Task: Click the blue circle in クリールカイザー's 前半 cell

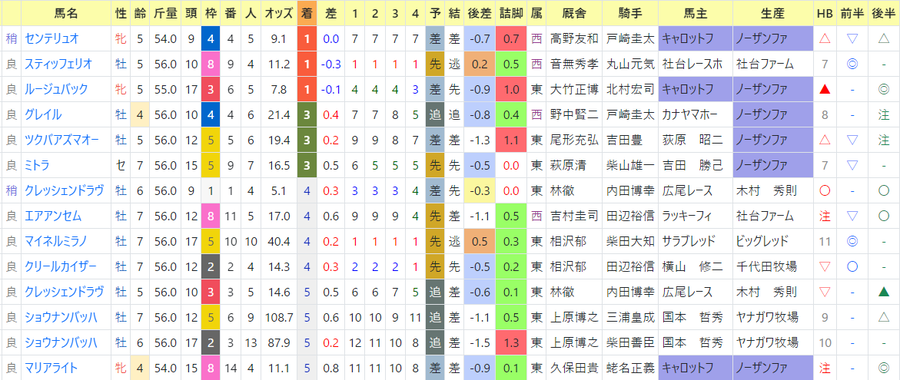Action: pos(852,267)
